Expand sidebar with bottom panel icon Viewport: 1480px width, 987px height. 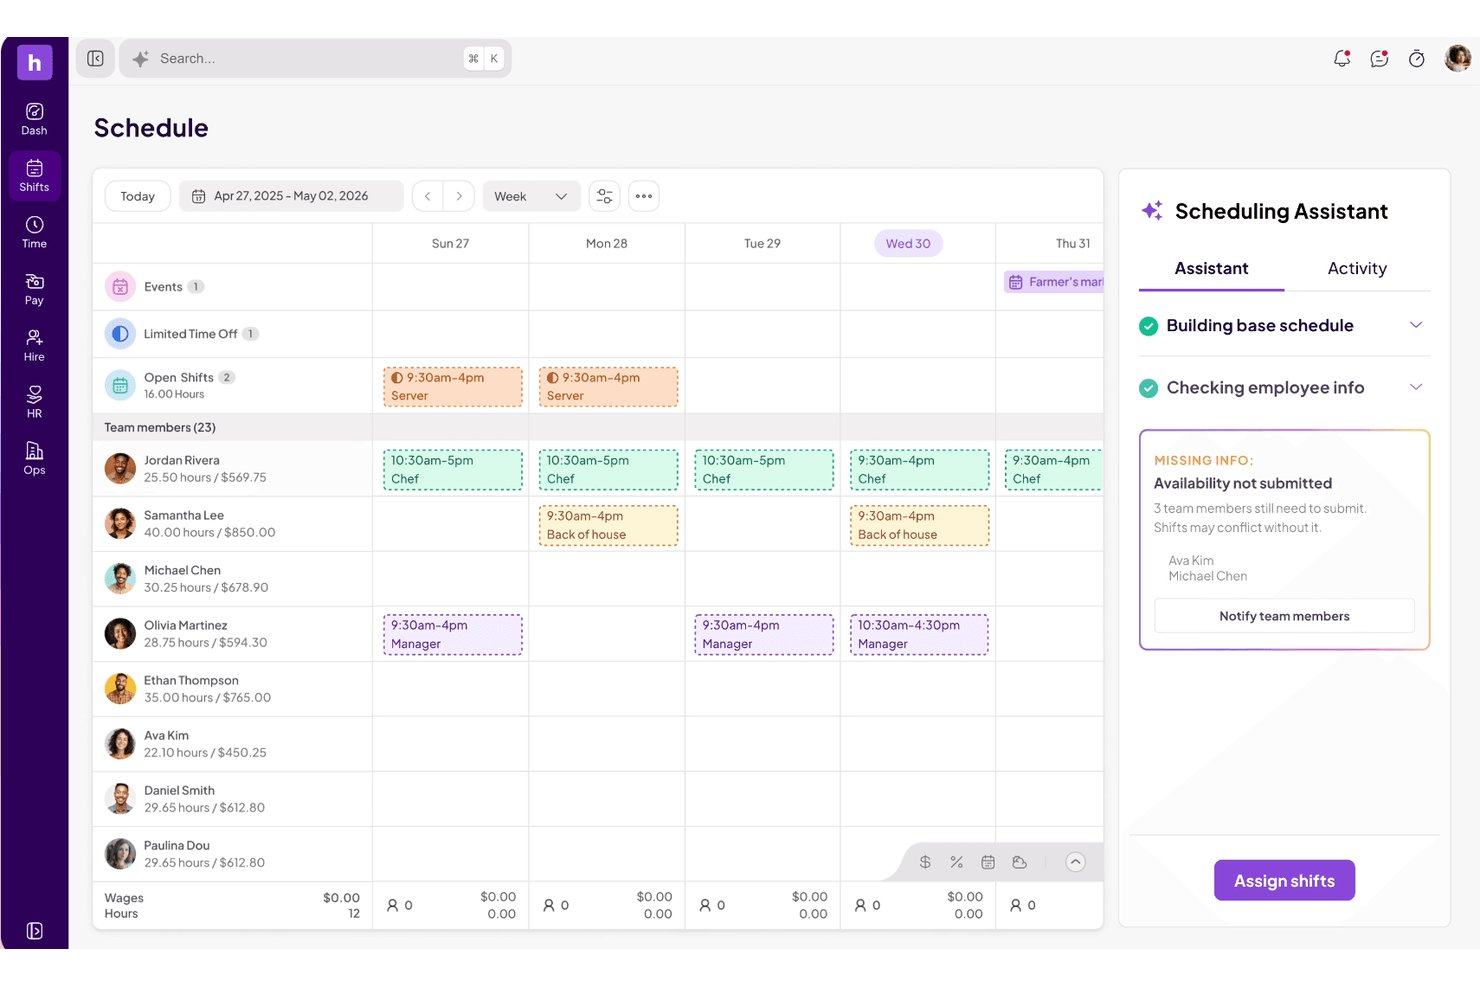(34, 931)
